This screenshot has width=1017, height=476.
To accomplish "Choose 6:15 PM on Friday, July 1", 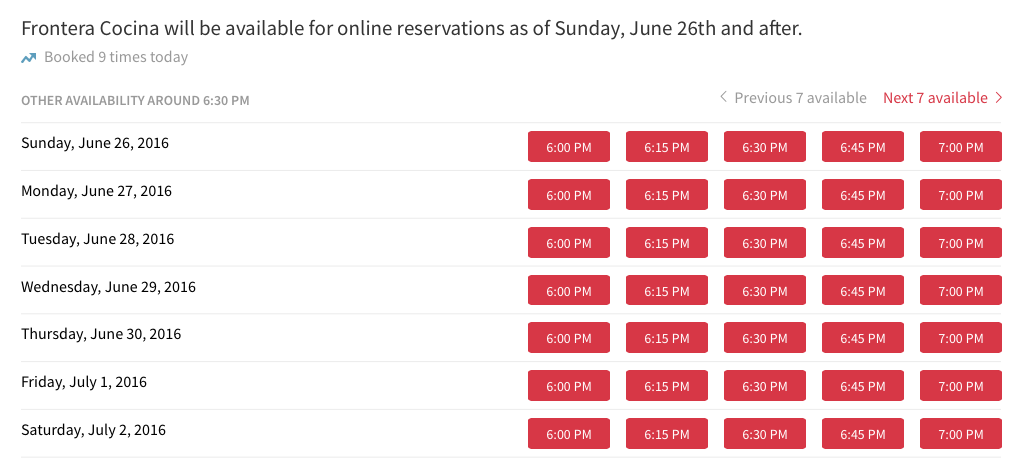I will click(x=666, y=386).
